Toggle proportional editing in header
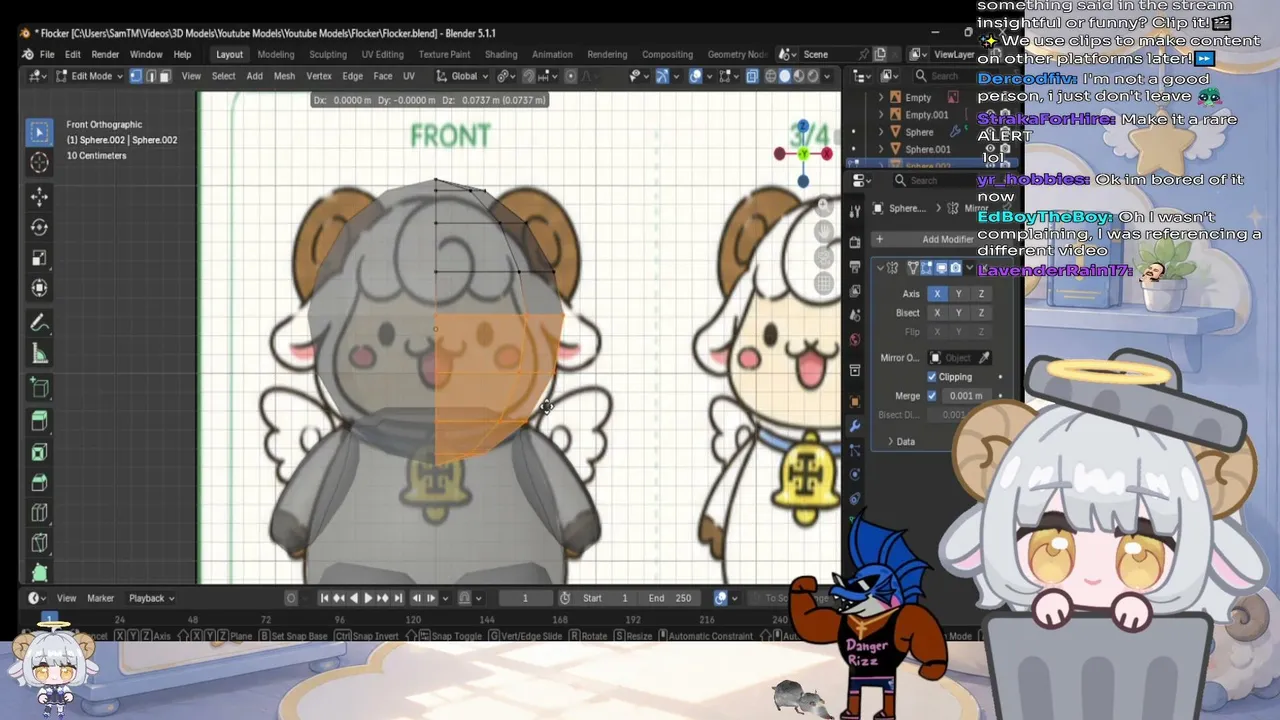This screenshot has width=1280, height=720. [x=569, y=76]
